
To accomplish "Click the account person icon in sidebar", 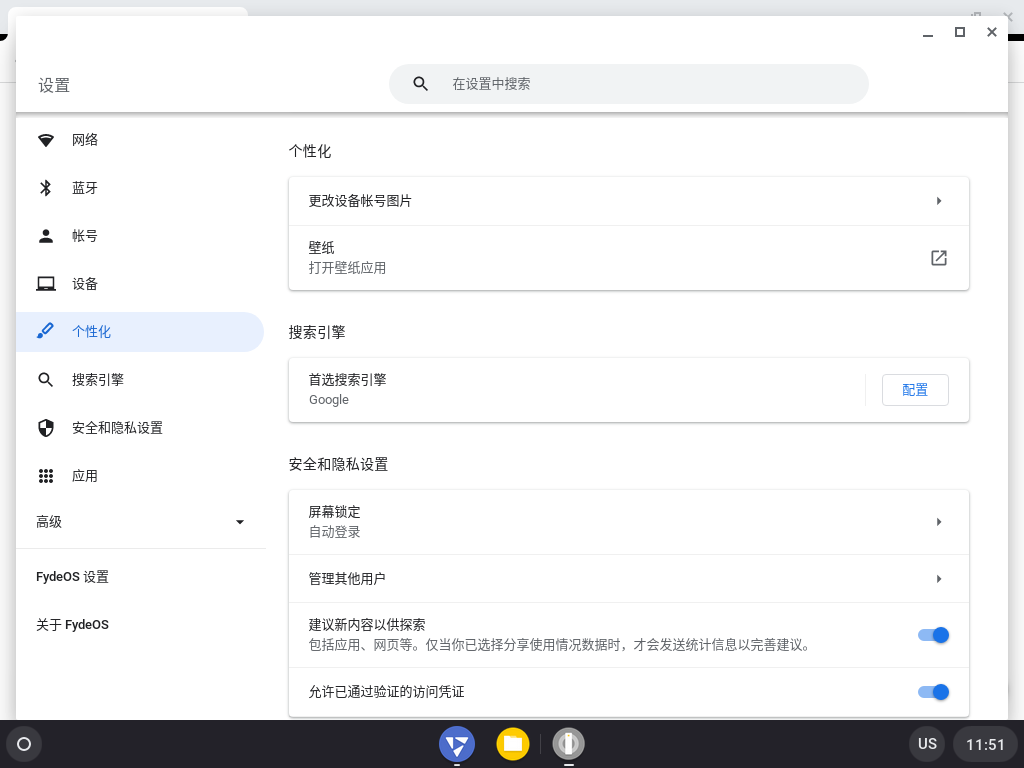I will 46,236.
